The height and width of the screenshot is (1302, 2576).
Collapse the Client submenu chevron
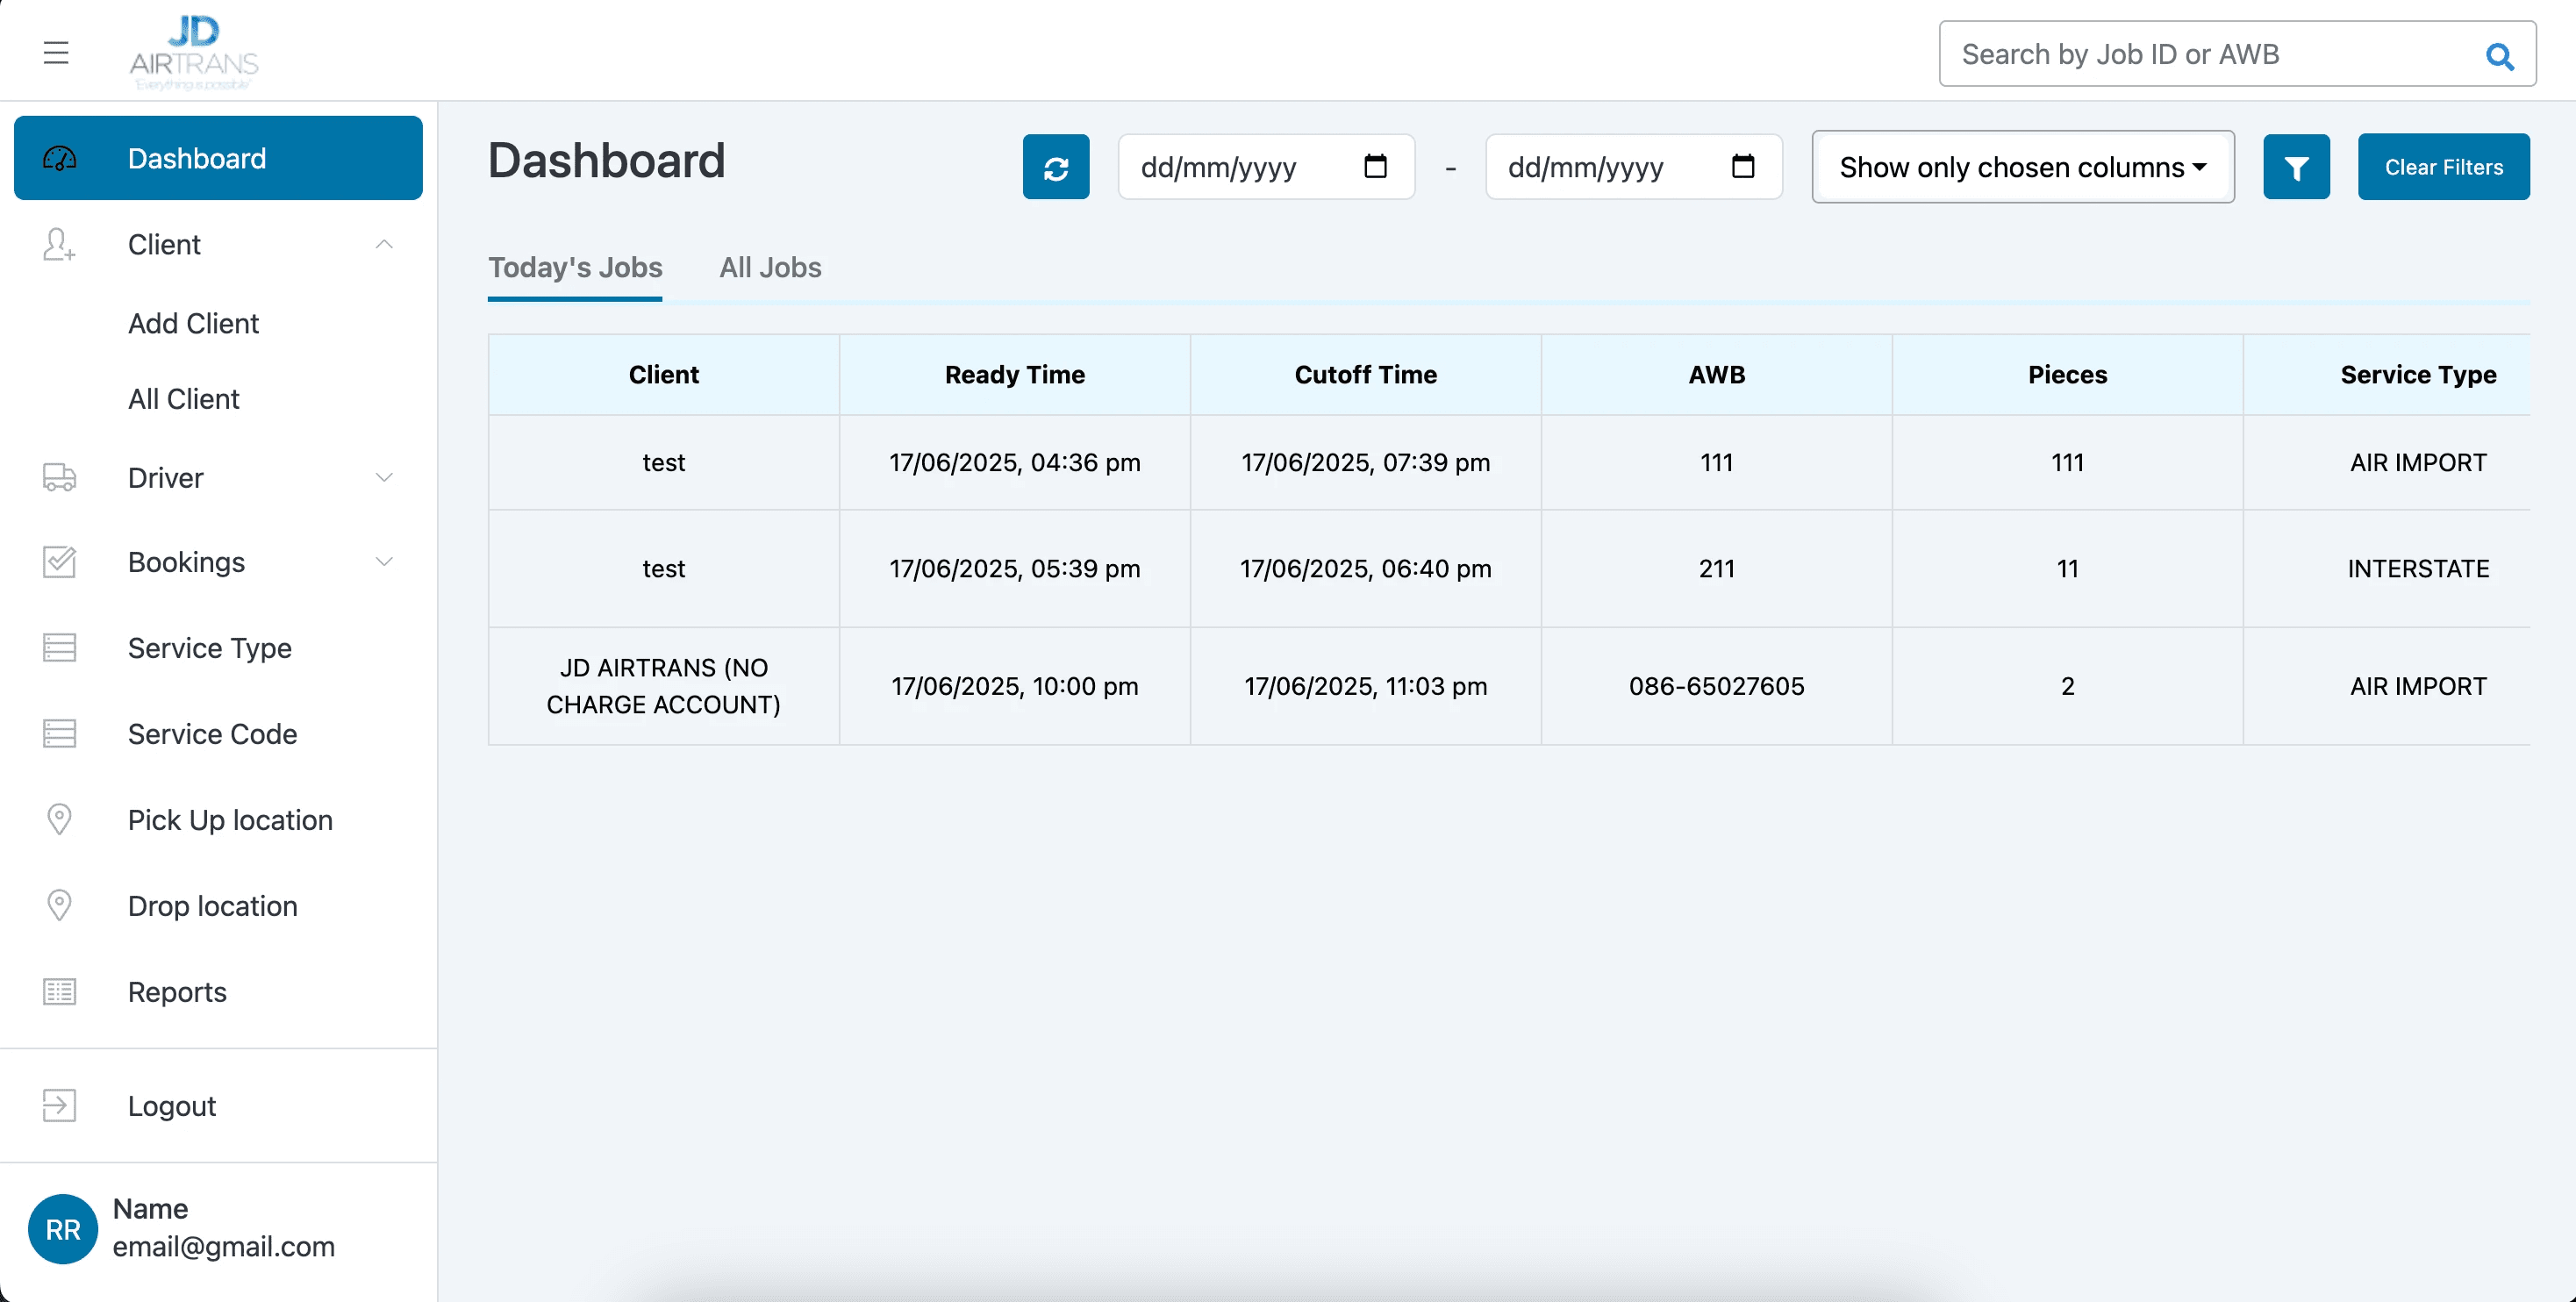[384, 244]
